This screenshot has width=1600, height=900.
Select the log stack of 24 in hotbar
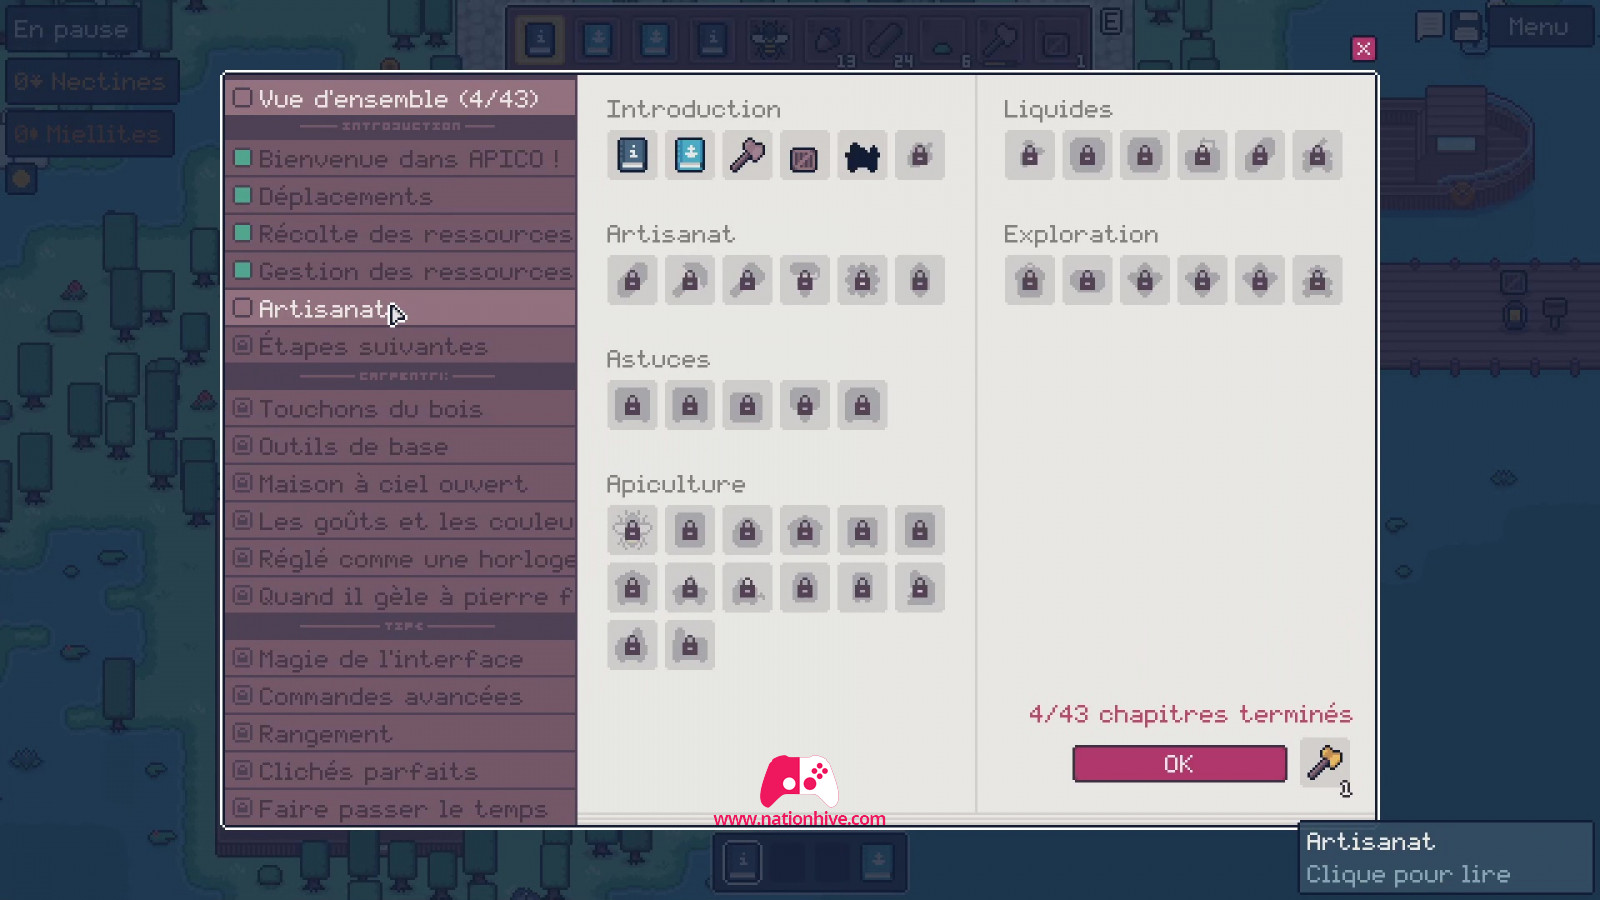pyautogui.click(x=885, y=41)
